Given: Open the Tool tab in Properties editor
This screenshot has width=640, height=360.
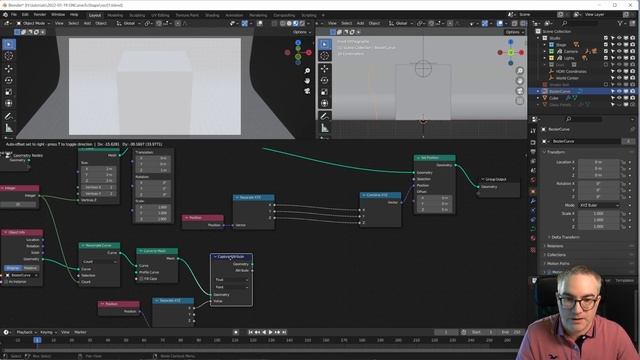Looking at the screenshot, I should [x=533, y=131].
